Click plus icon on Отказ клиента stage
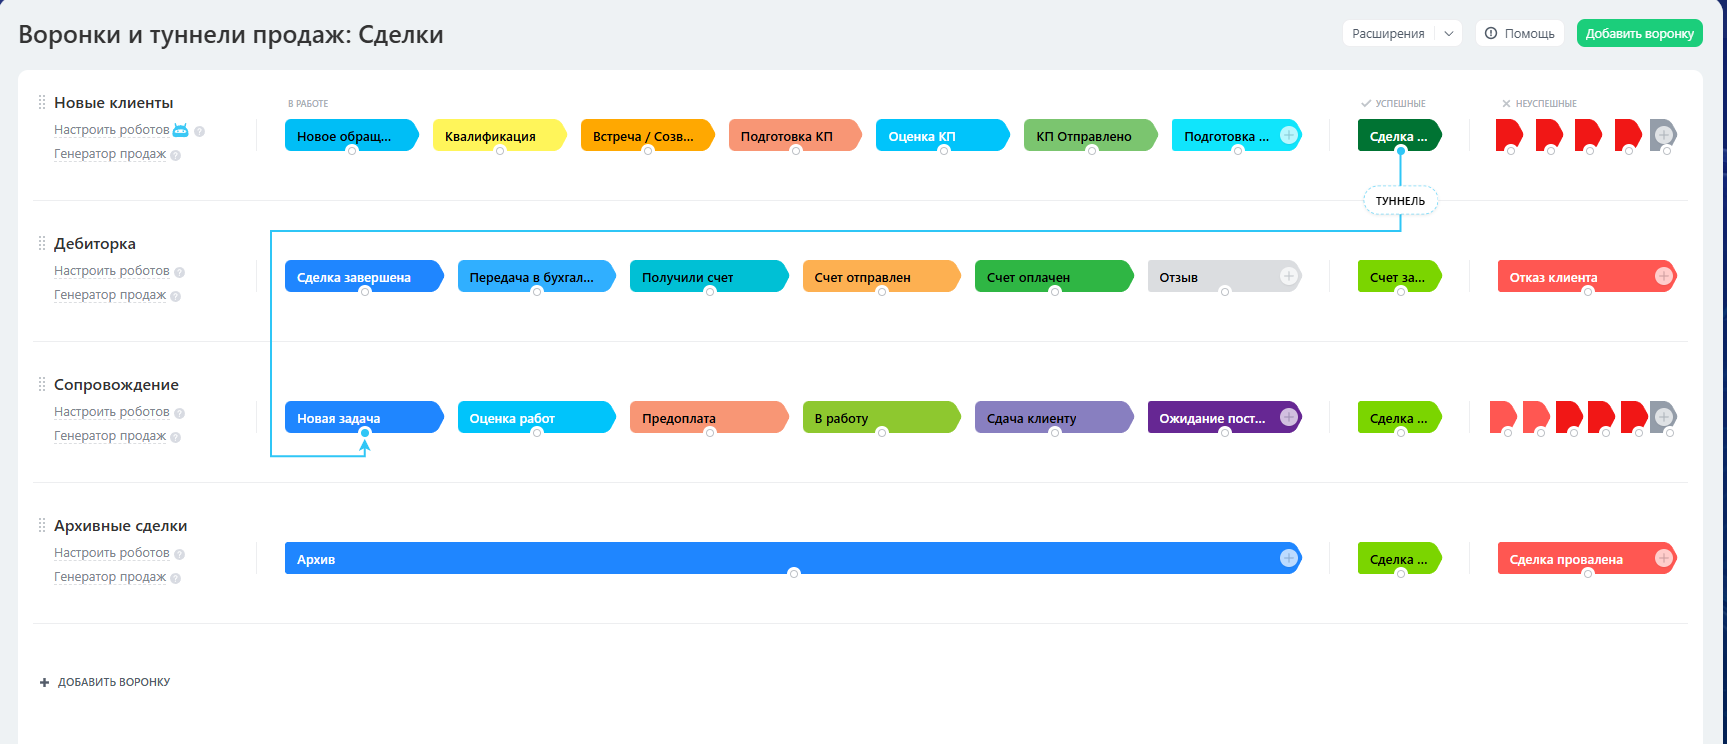This screenshot has width=1727, height=744. pyautogui.click(x=1664, y=276)
